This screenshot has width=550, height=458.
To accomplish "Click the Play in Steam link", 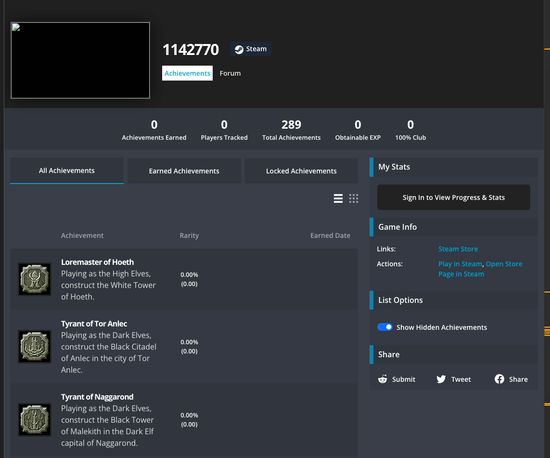I will 460,264.
